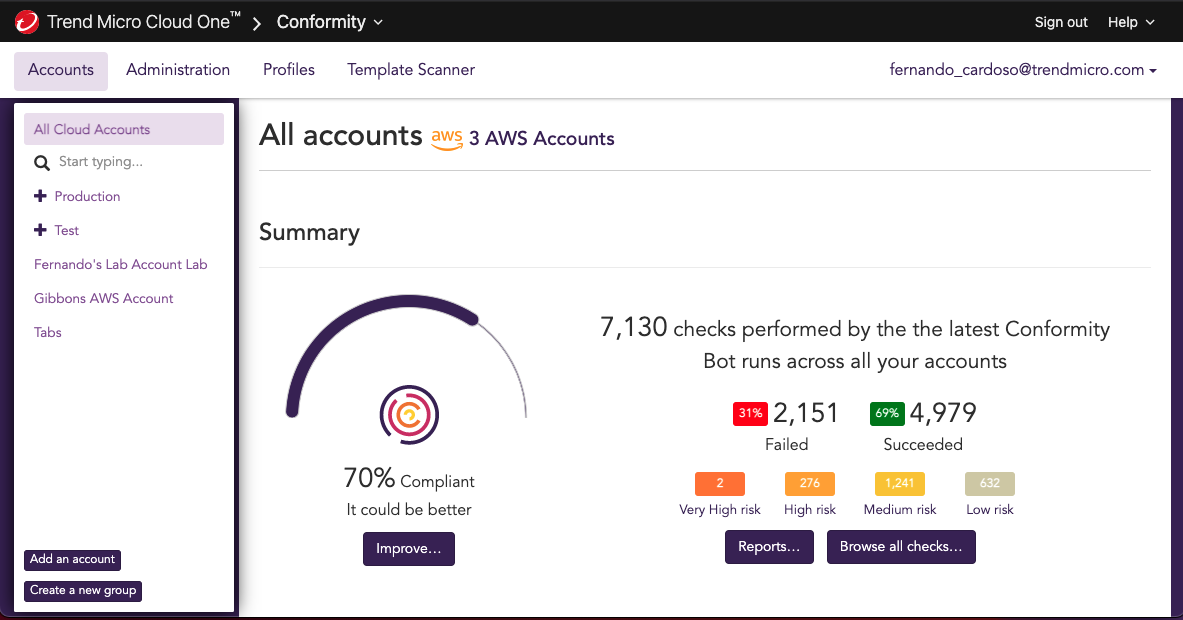Click the Very High risk label

(720, 510)
